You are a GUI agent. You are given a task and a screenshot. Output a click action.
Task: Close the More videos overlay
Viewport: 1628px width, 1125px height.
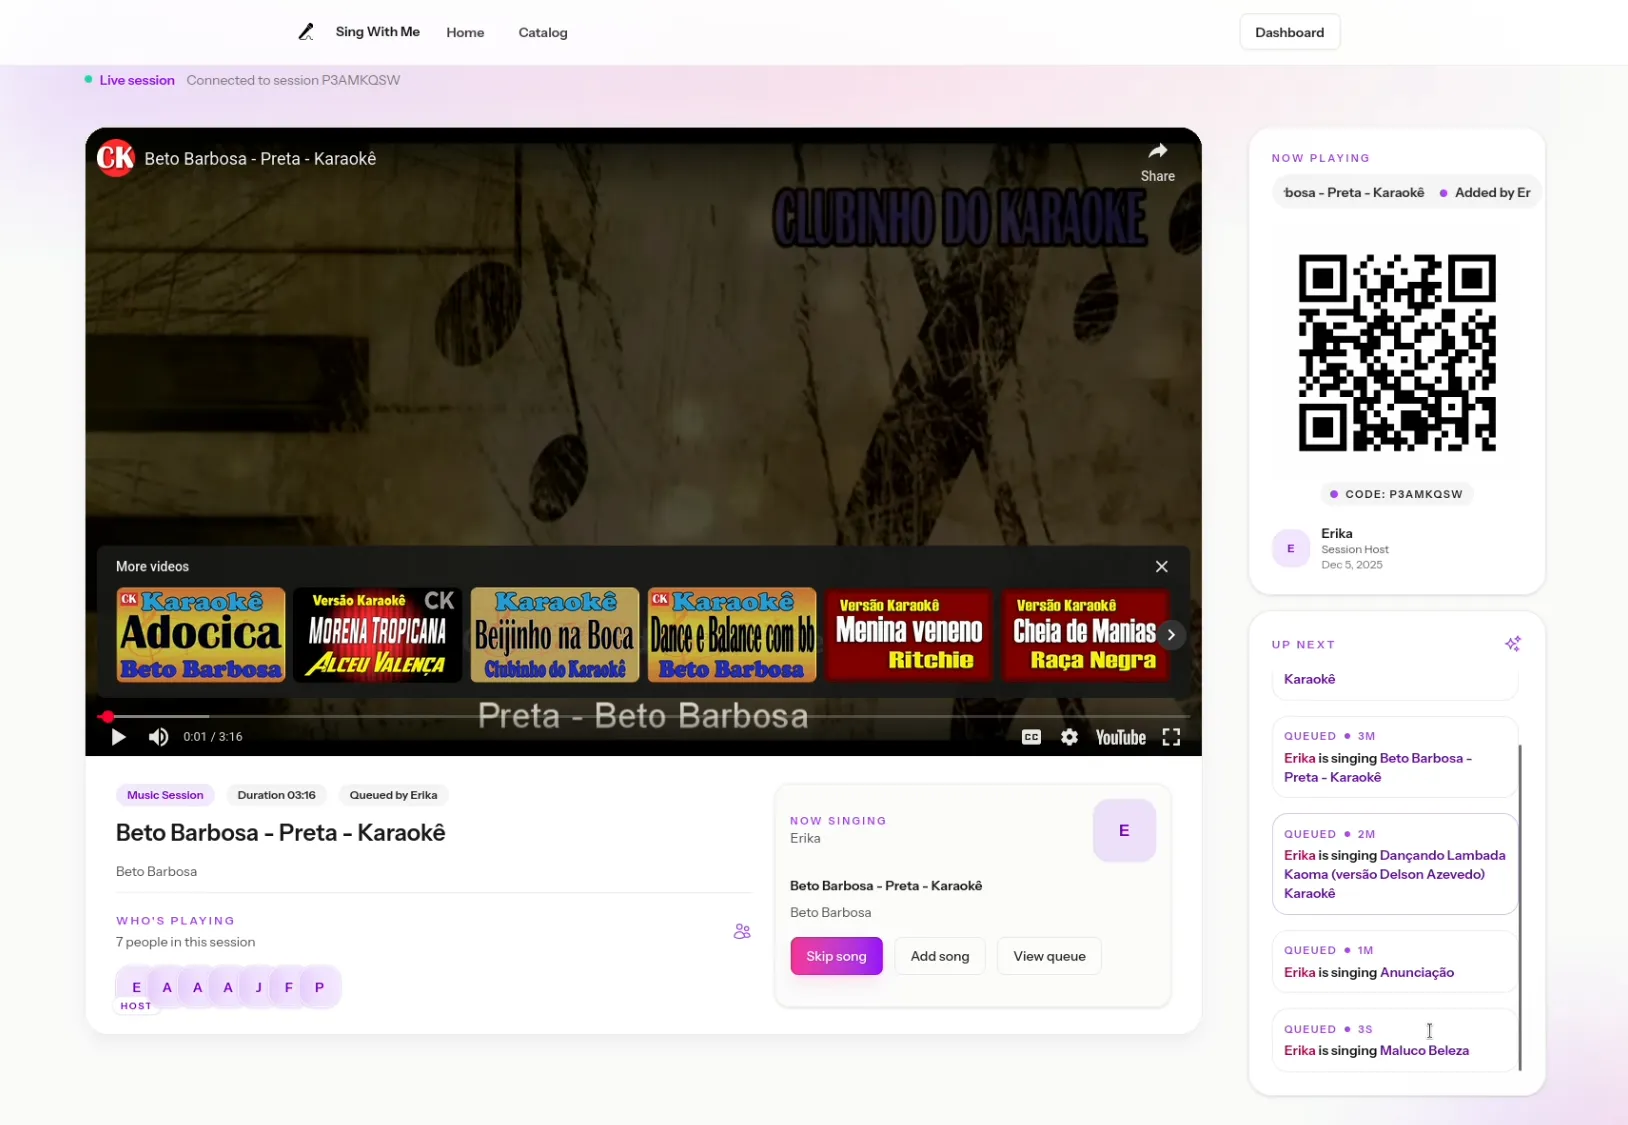tap(1161, 566)
